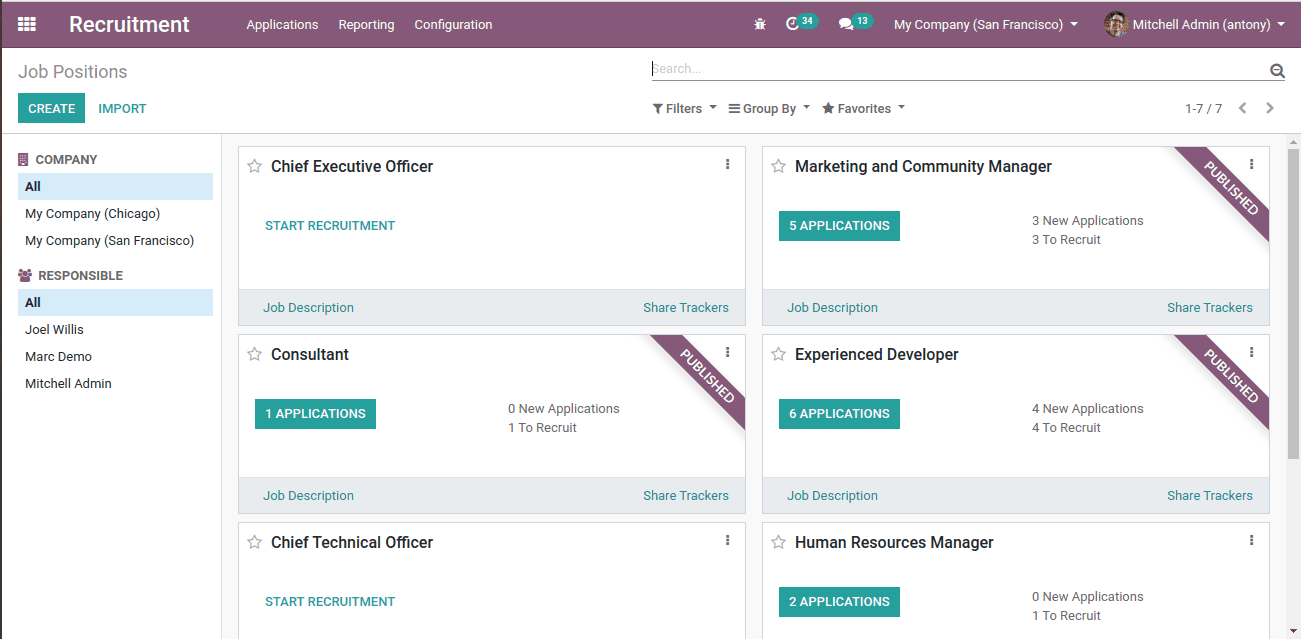Open kebab menu on Experienced Developer card
Screen dimensions: 1301x639
(1251, 352)
